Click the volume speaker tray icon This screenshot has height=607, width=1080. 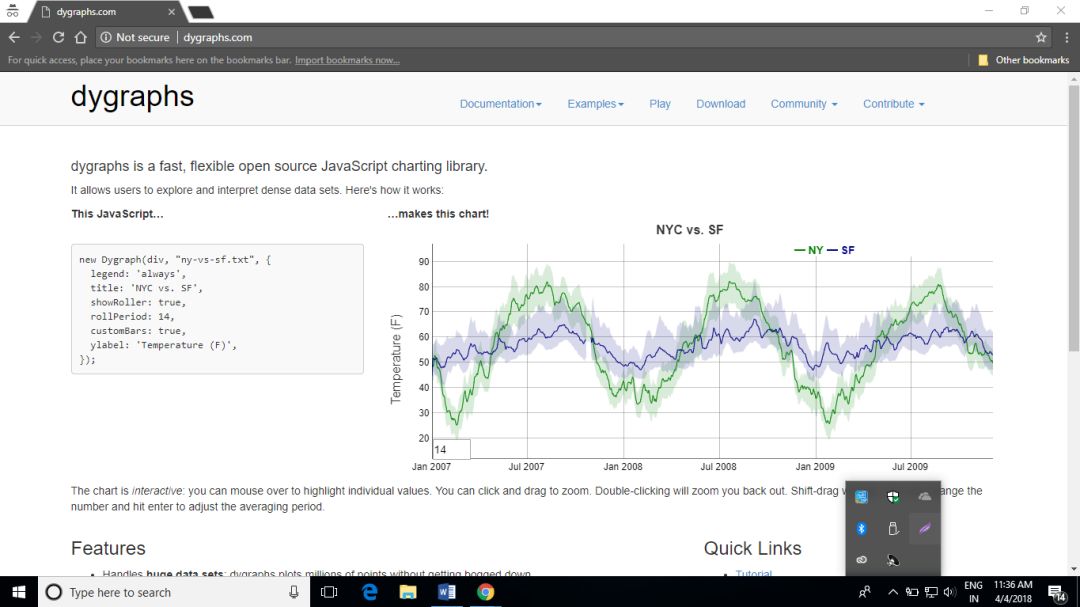(x=949, y=592)
